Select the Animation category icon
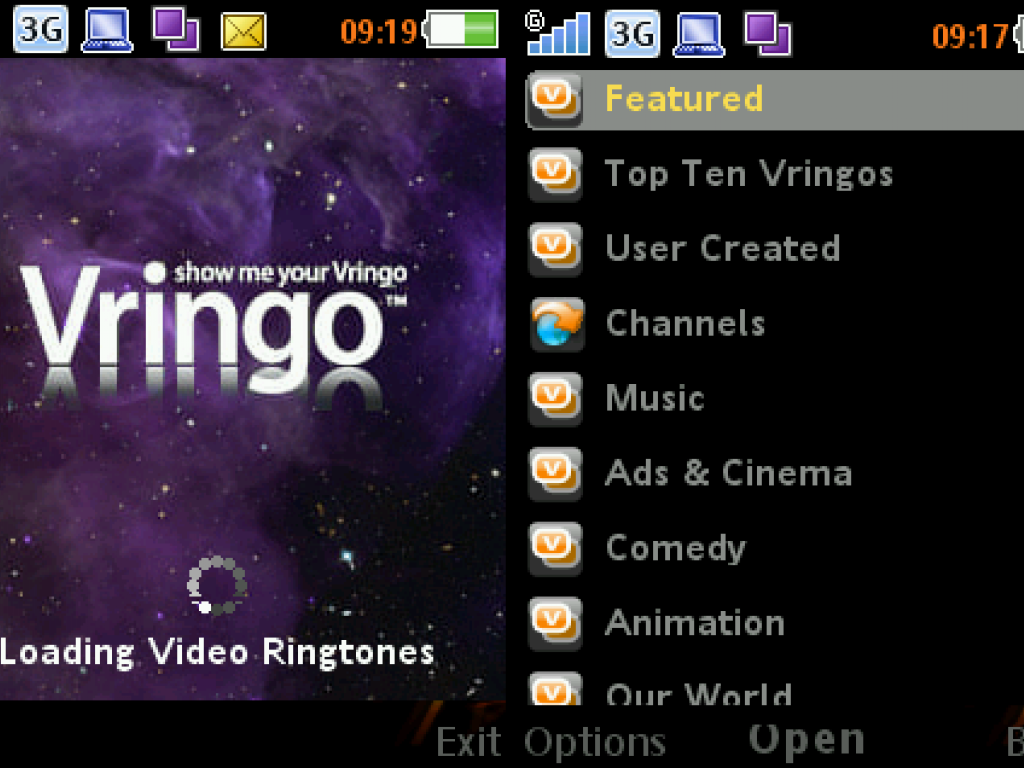Viewport: 1024px width, 768px height. tap(554, 624)
